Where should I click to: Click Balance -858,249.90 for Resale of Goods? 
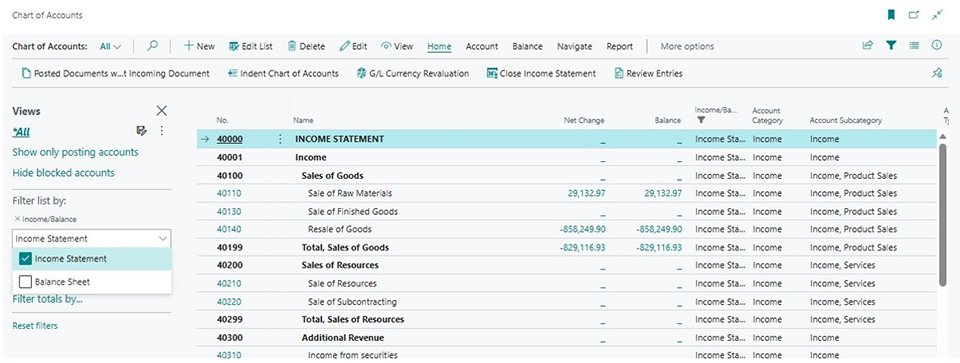pos(659,230)
